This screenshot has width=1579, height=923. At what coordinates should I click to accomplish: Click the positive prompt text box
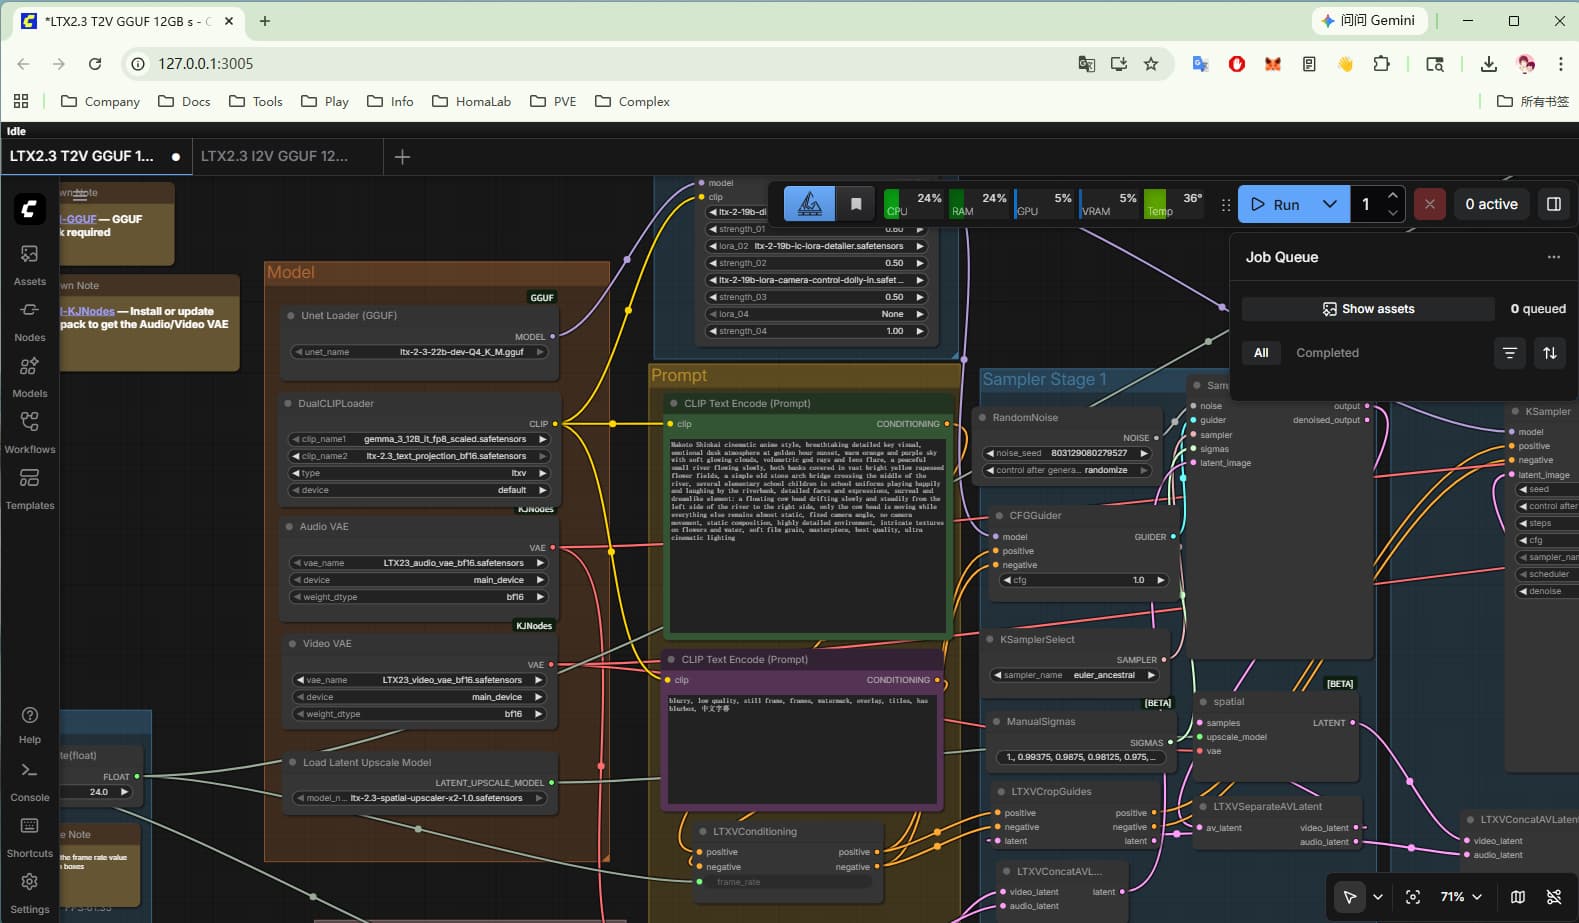806,532
